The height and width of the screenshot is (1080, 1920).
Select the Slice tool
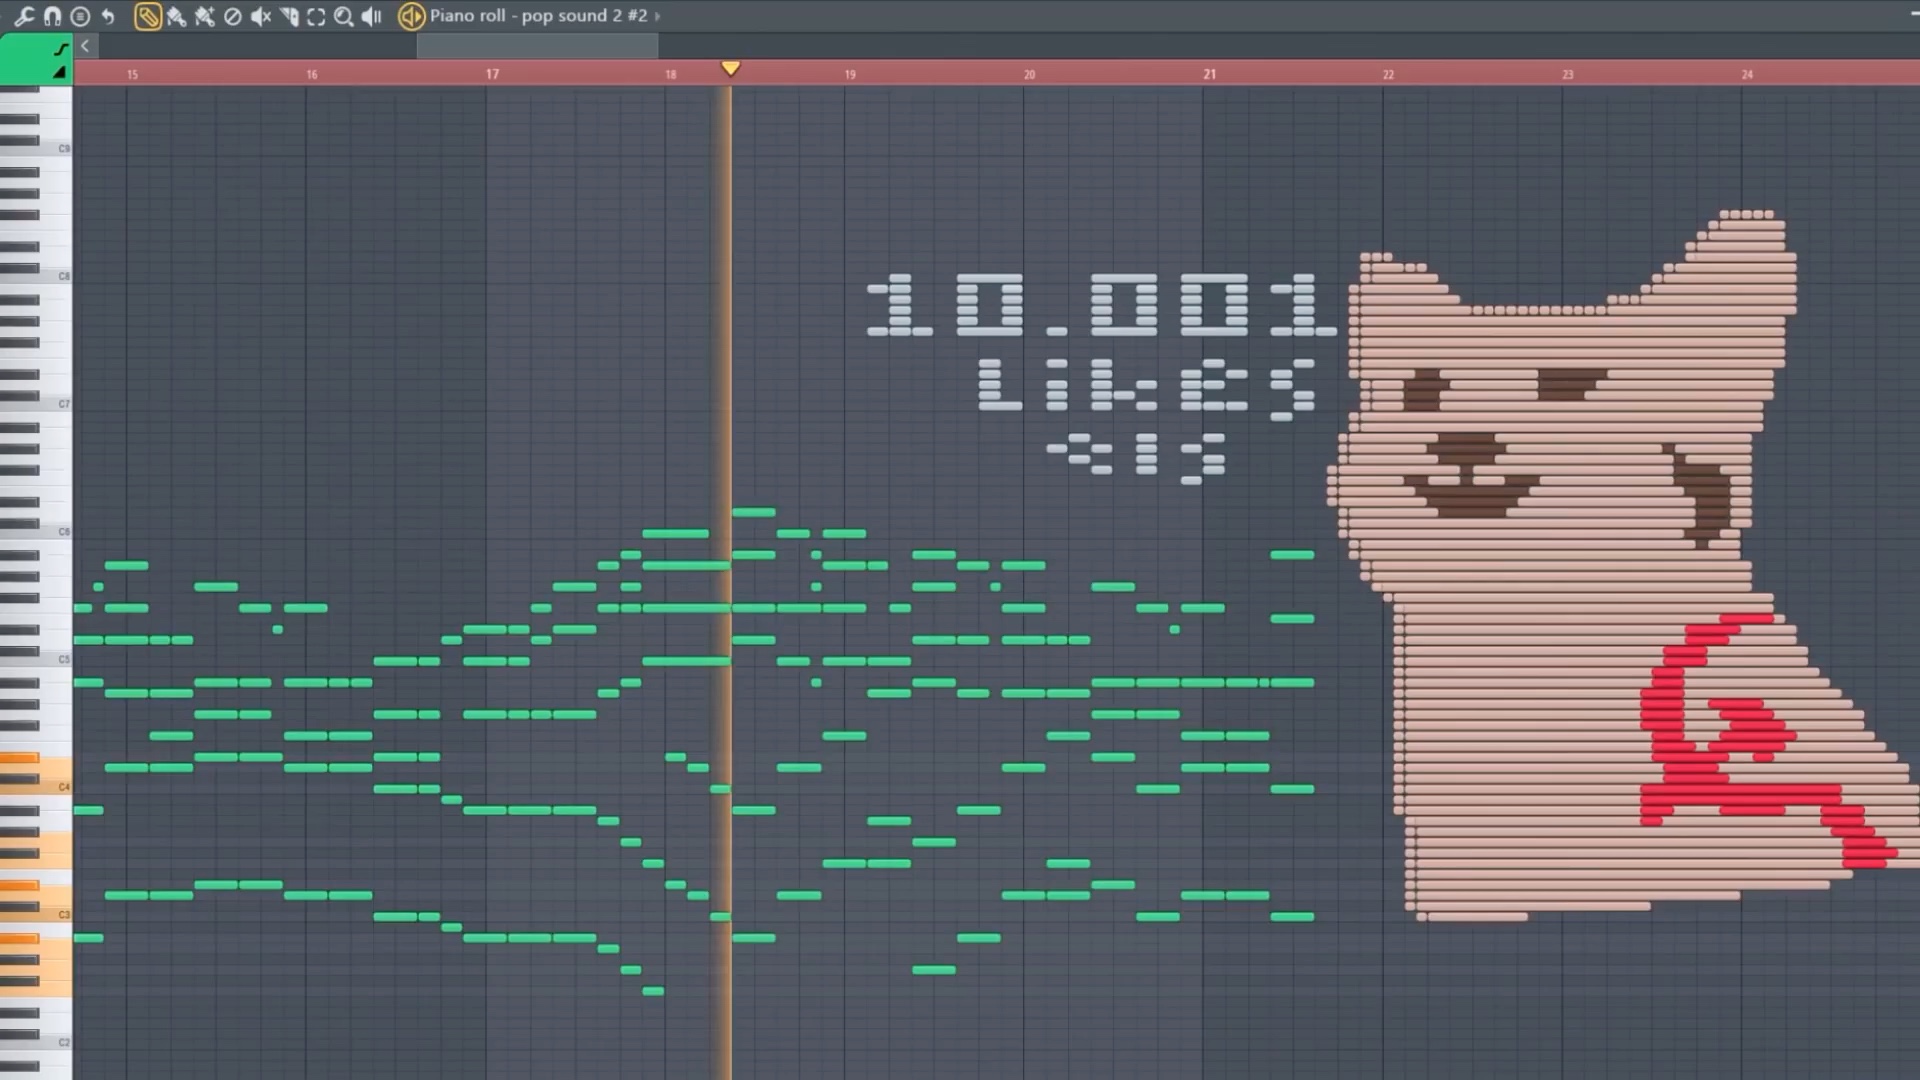[288, 16]
